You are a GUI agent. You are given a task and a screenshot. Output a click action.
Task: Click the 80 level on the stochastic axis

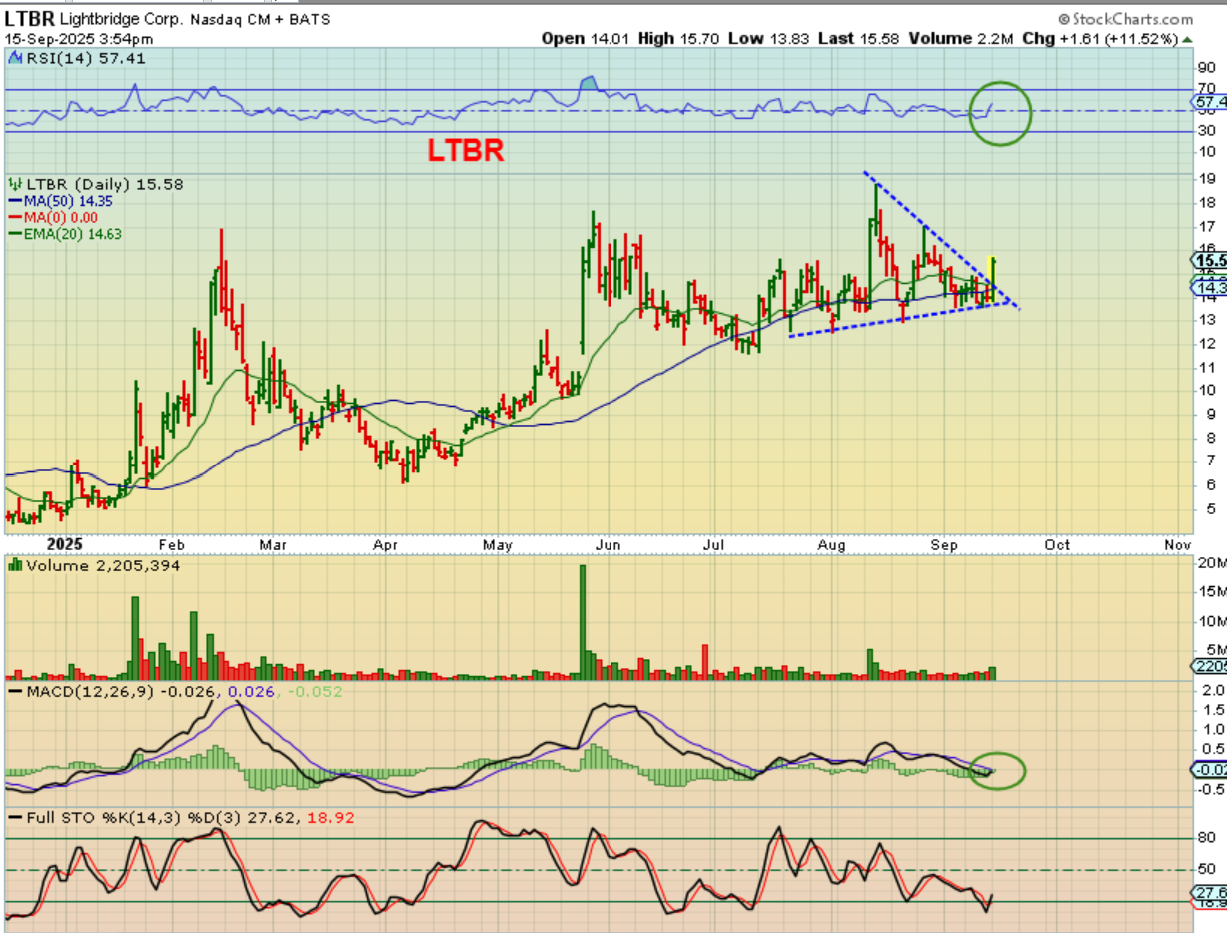(x=1207, y=837)
